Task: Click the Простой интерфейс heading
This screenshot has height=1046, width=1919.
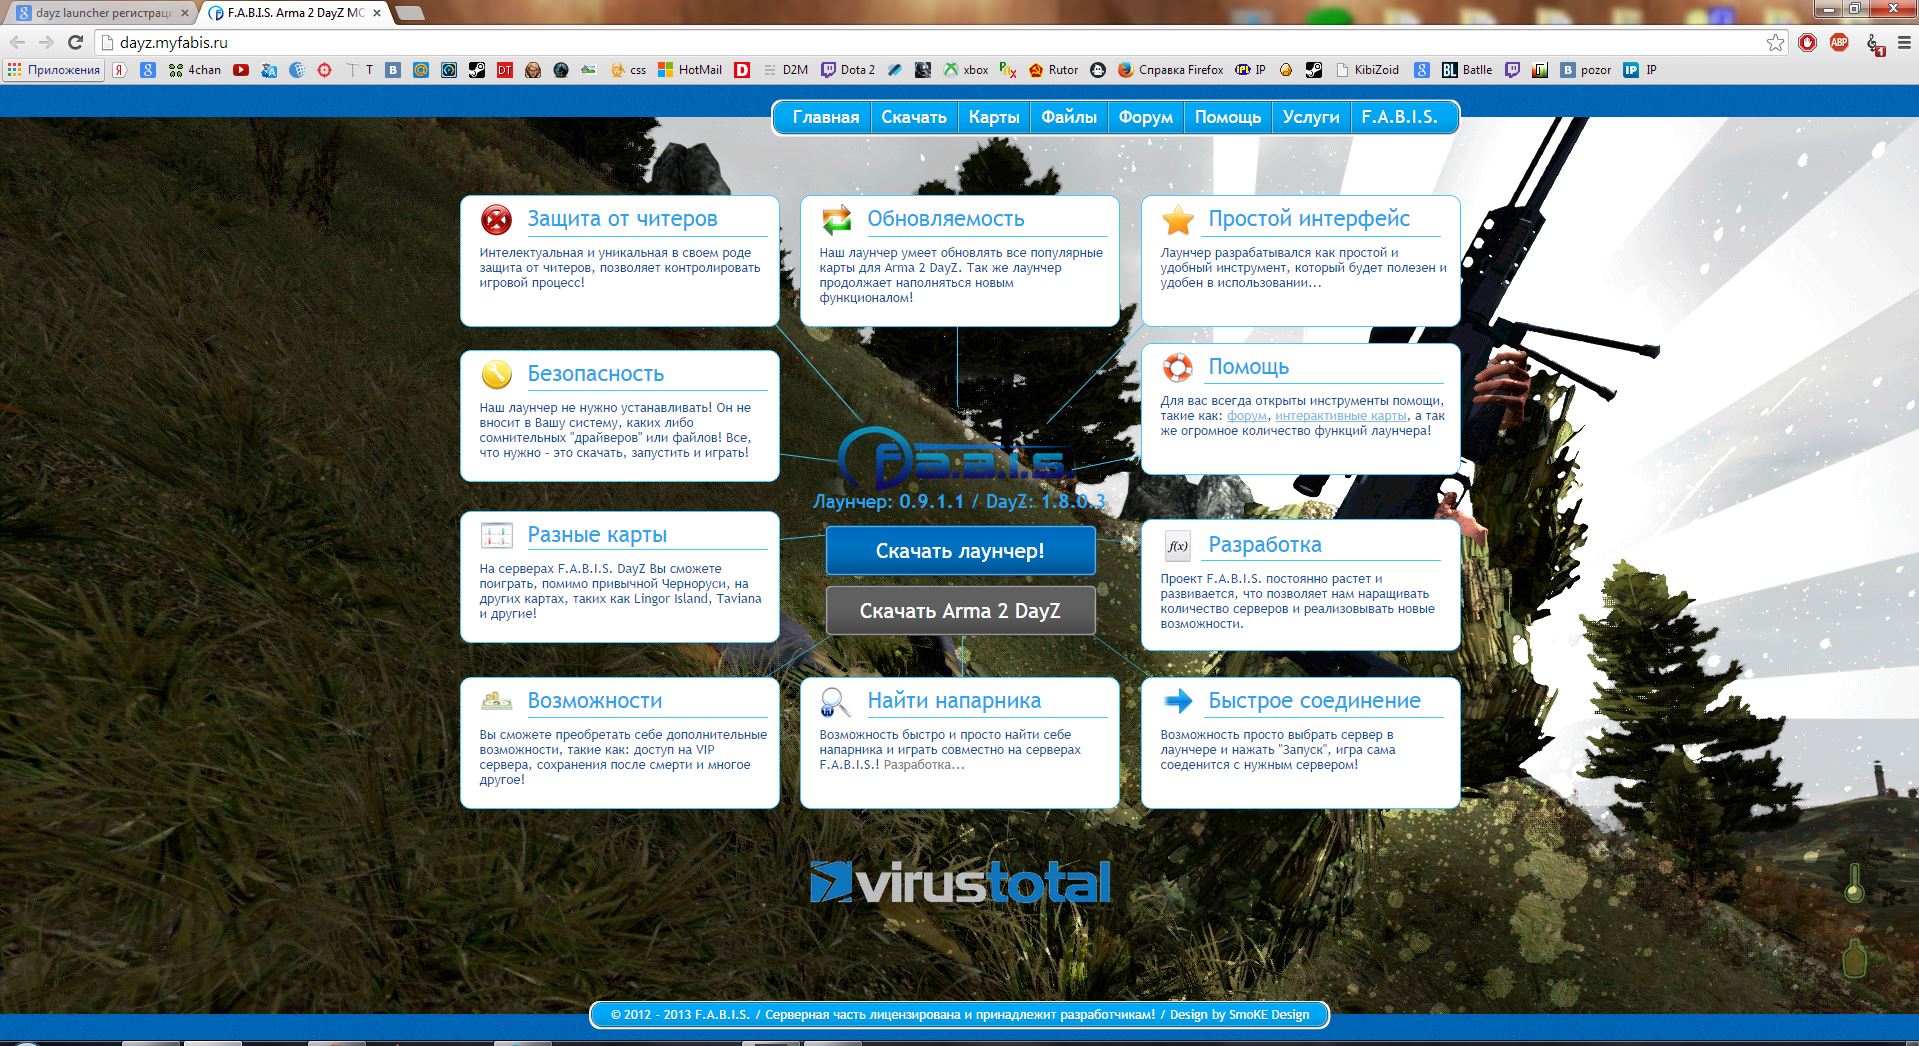Action: 1309,219
